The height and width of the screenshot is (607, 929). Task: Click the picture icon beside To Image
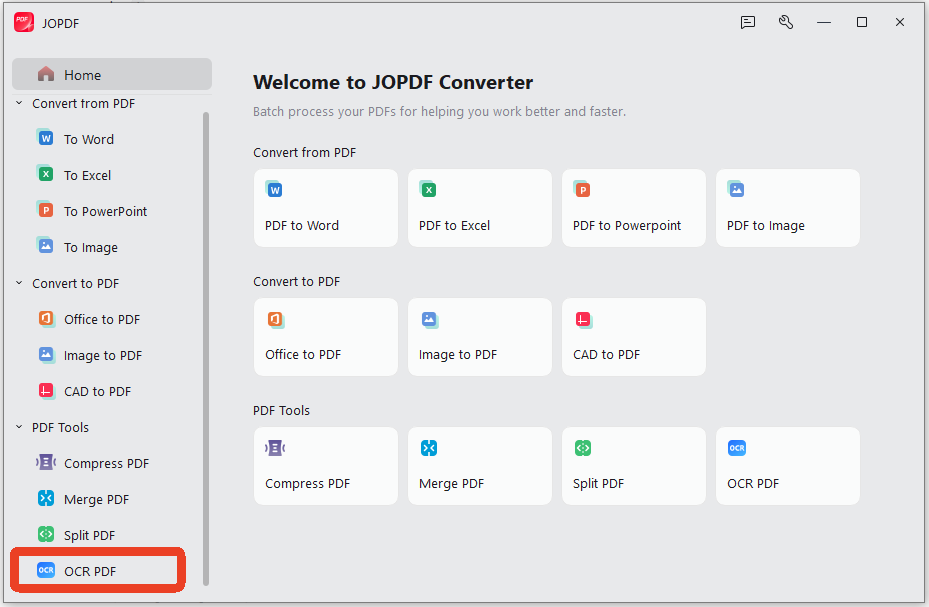[46, 246]
